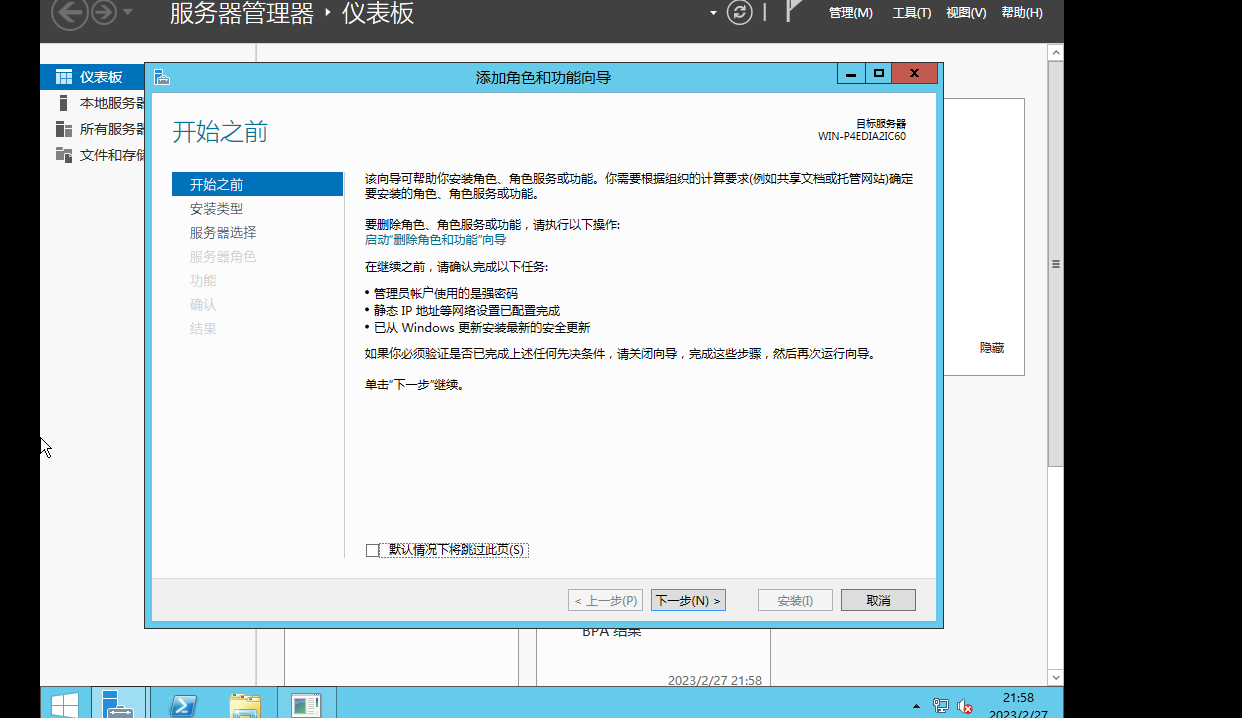Screen dimensions: 1242x718
Task: Go to the 服务器选择 wizard step
Action: coord(223,233)
